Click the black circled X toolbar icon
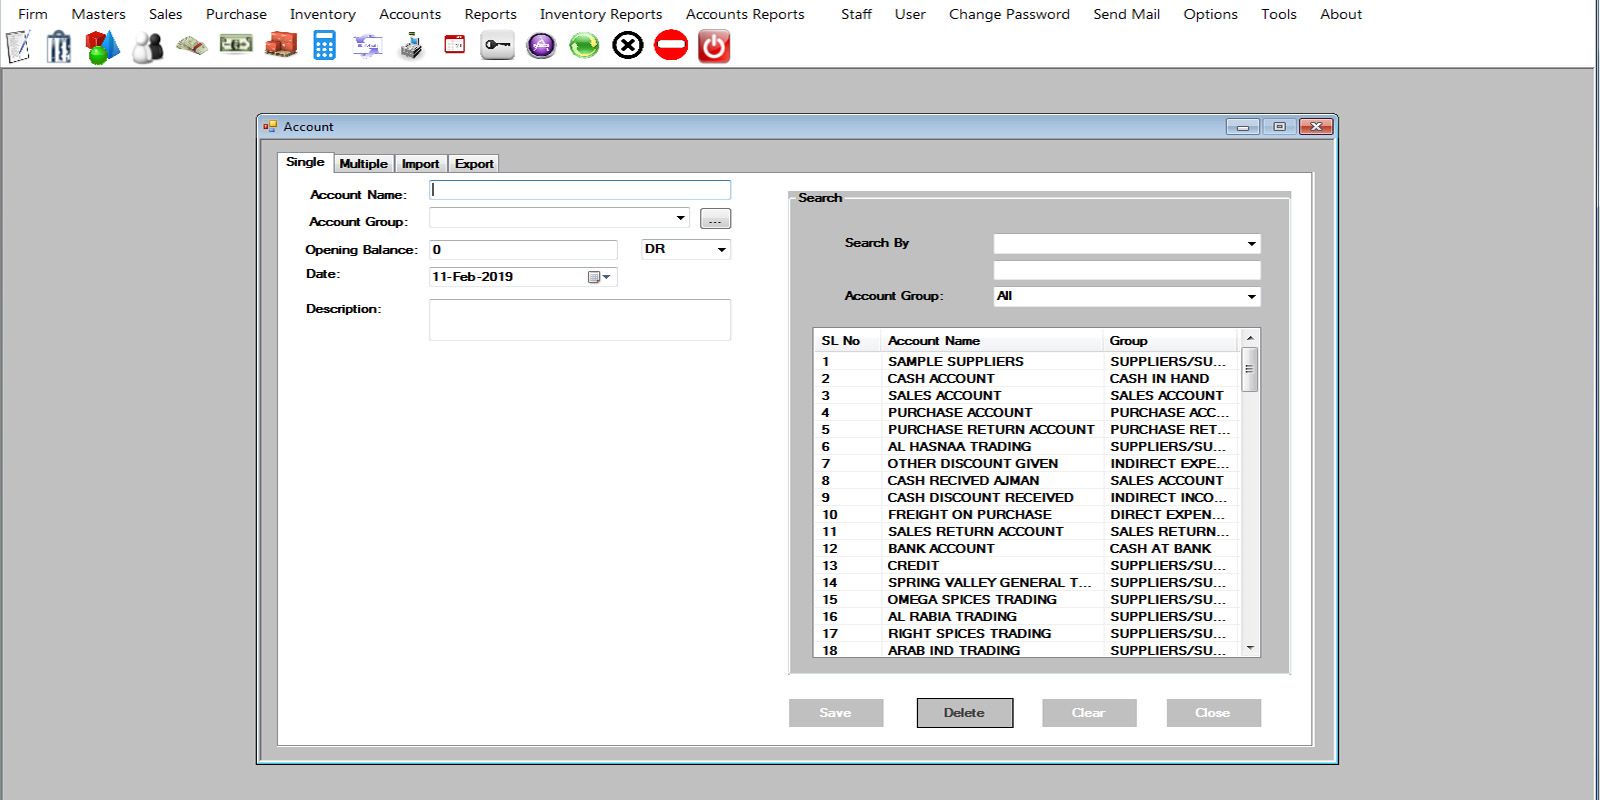Image resolution: width=1600 pixels, height=800 pixels. (628, 46)
